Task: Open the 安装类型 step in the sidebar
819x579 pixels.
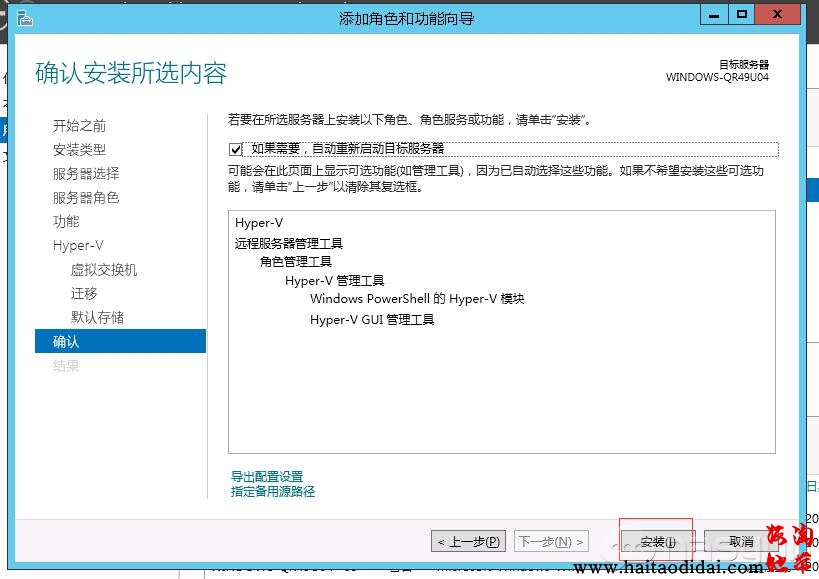Action: (x=79, y=150)
